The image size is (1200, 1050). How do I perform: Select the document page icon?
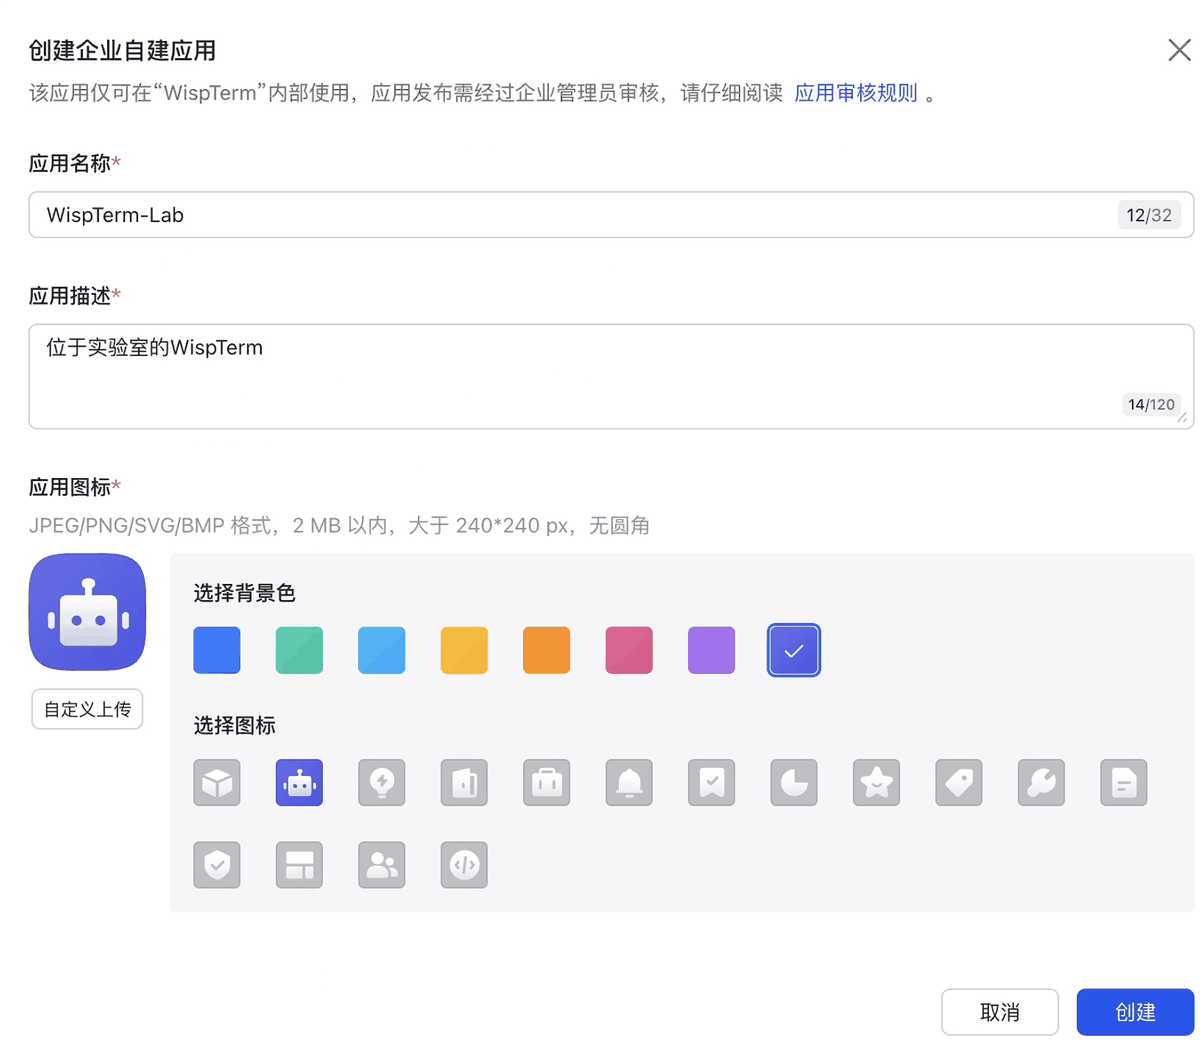click(x=1124, y=782)
